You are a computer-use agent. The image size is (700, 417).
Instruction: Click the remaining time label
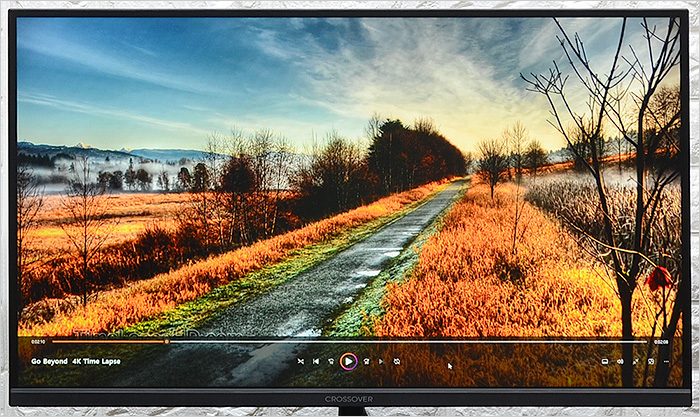tap(660, 342)
